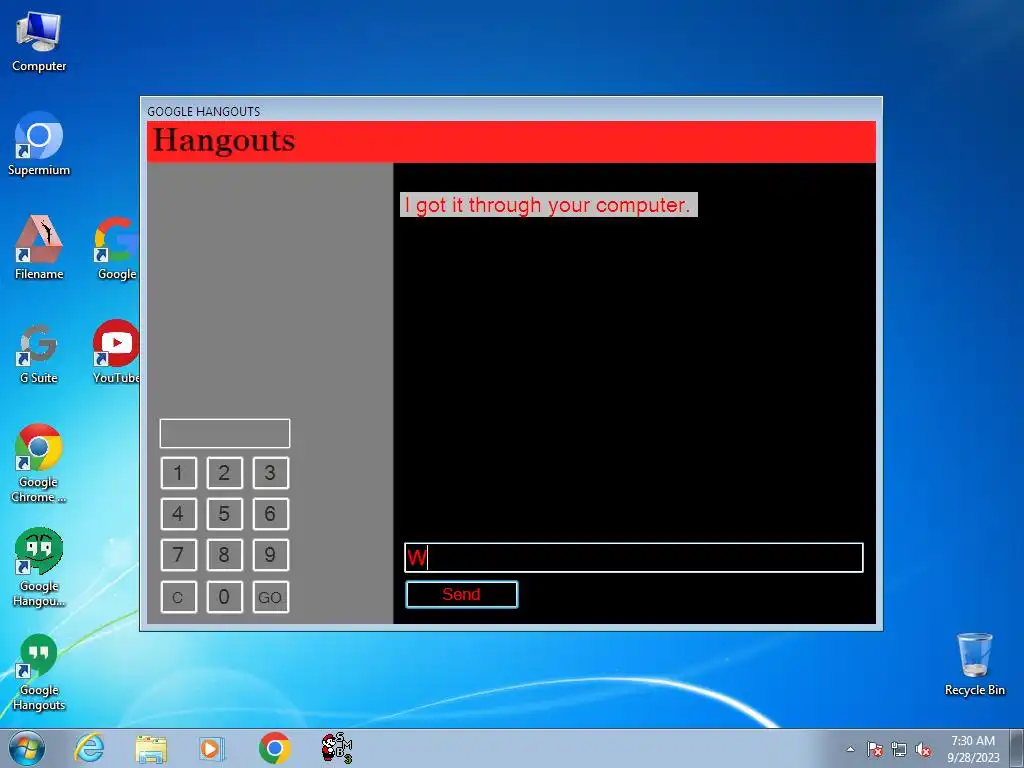Open the network tray icon

pos(899,749)
